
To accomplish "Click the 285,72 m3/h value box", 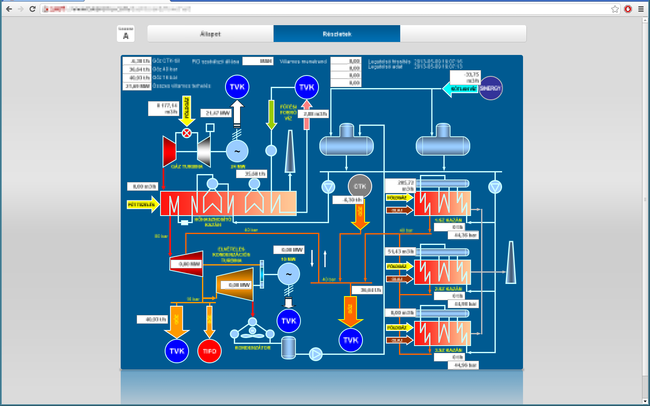I will (x=401, y=186).
